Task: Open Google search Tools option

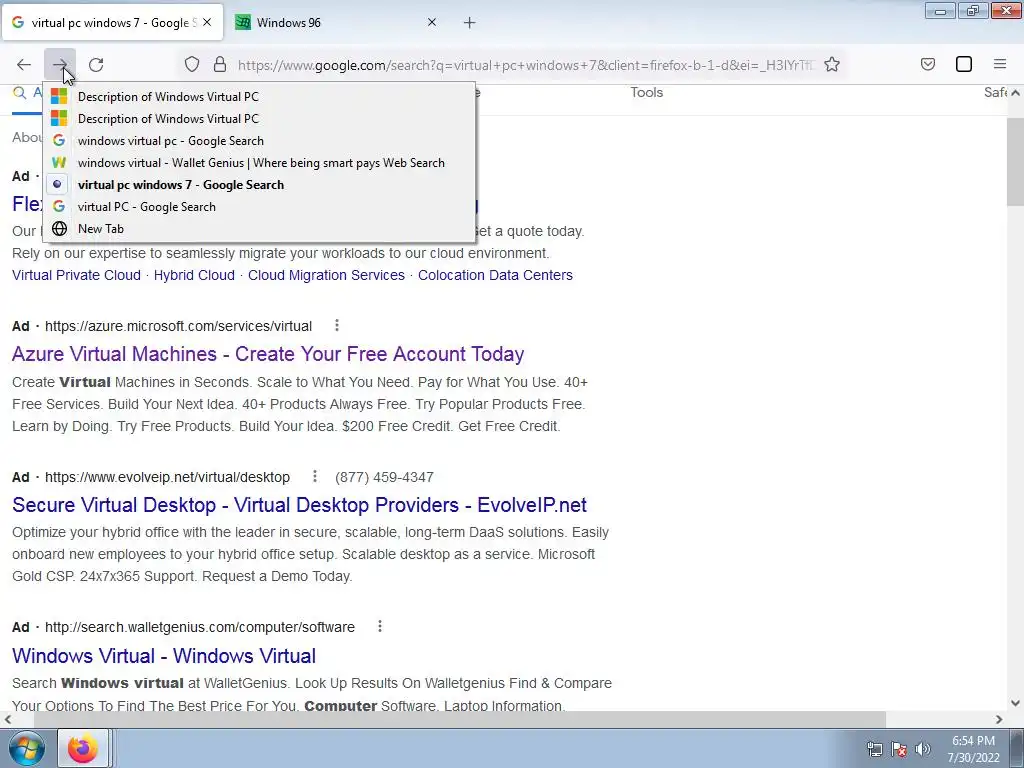Action: [647, 93]
